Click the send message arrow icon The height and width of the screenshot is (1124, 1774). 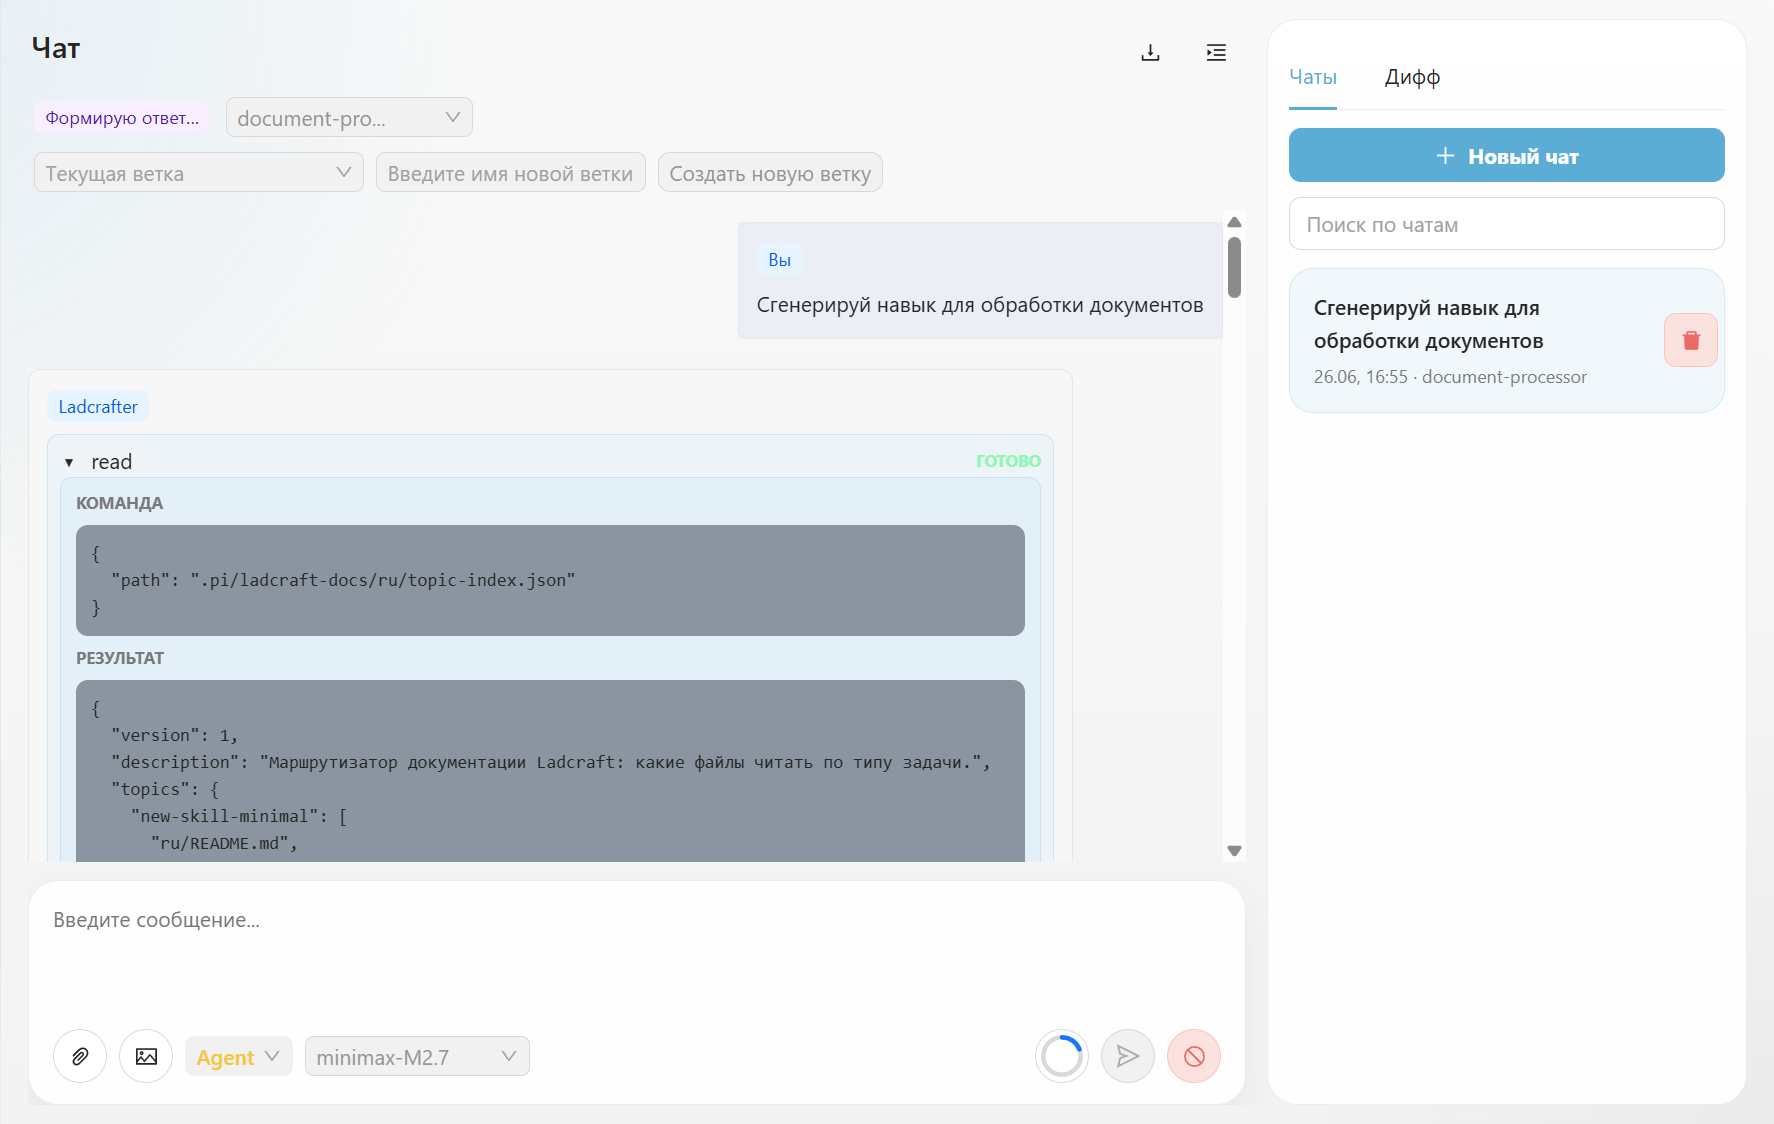tap(1128, 1056)
